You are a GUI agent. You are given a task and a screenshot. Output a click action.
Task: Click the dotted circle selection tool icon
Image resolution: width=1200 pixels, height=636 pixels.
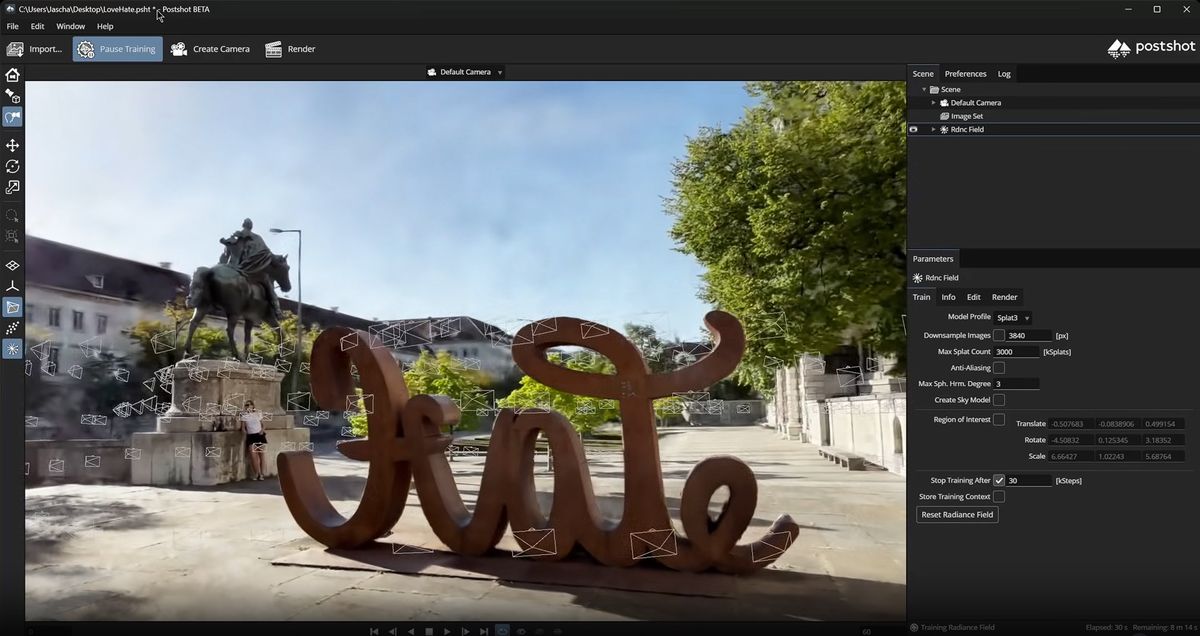pyautogui.click(x=12, y=215)
